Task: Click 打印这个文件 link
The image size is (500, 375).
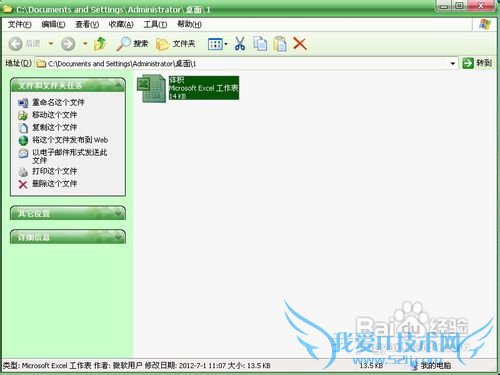Action: [x=54, y=171]
